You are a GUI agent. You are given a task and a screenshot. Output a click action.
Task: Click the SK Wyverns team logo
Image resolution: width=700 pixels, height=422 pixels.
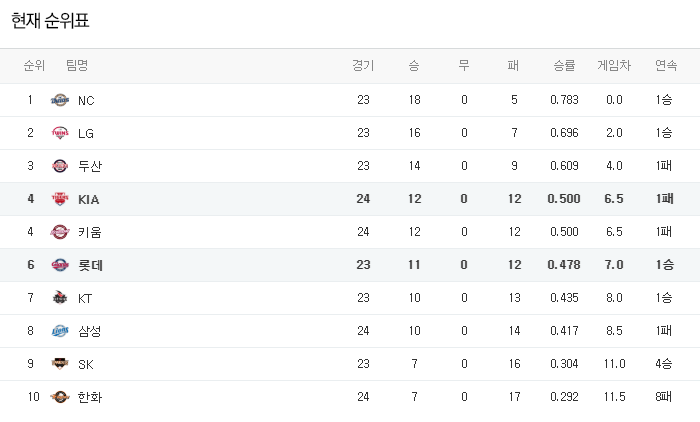click(x=60, y=364)
